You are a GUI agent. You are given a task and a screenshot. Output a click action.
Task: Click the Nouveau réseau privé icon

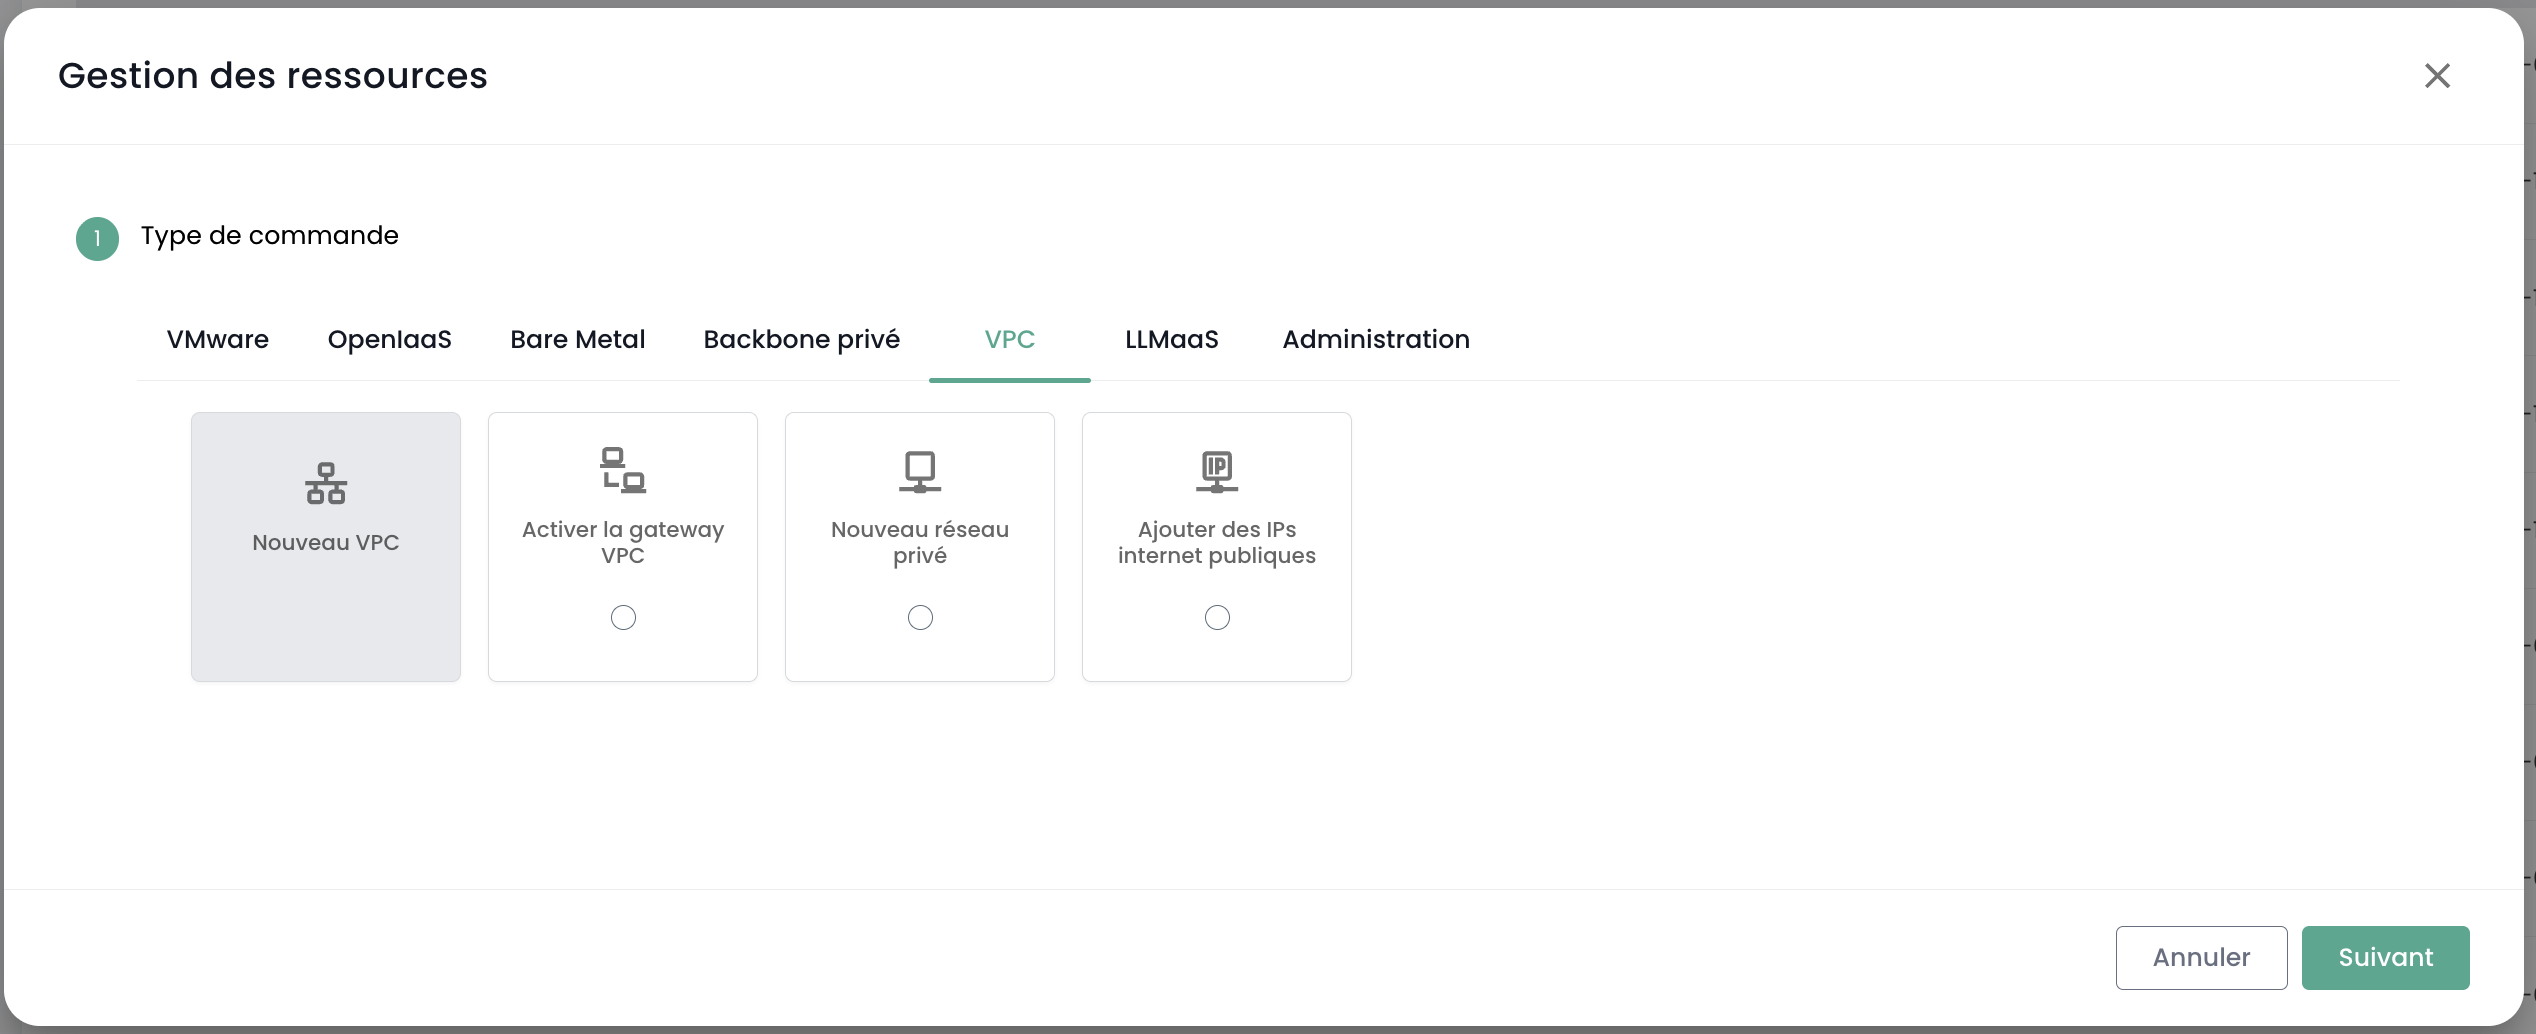919,471
